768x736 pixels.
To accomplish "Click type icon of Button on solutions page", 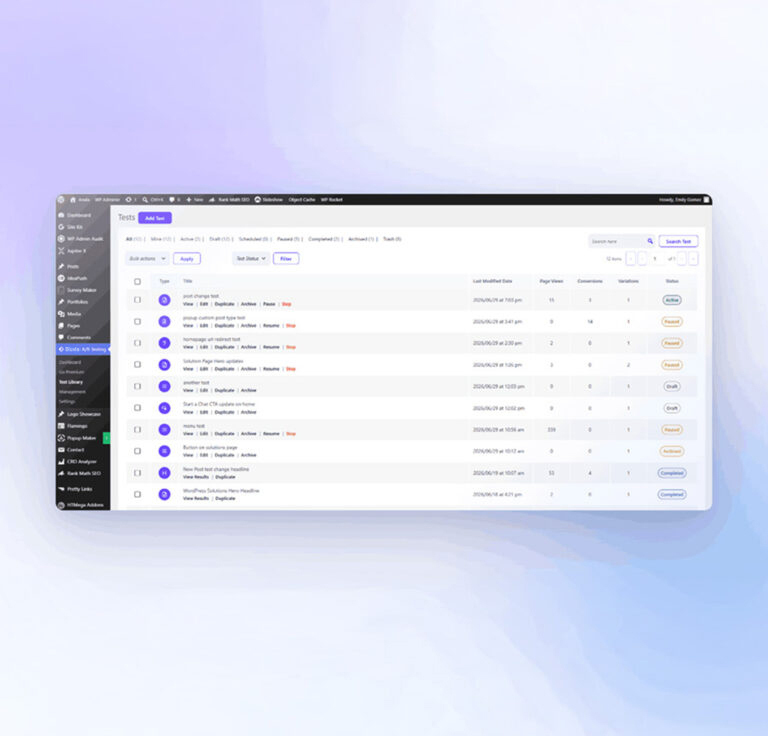I will click(x=165, y=451).
